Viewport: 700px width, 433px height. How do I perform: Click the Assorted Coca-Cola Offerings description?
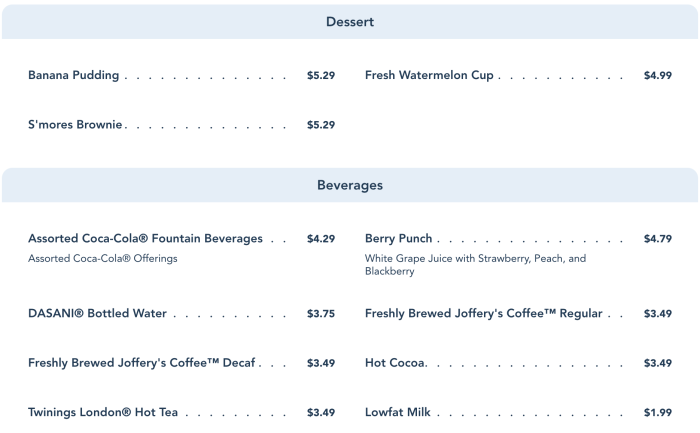coord(102,259)
